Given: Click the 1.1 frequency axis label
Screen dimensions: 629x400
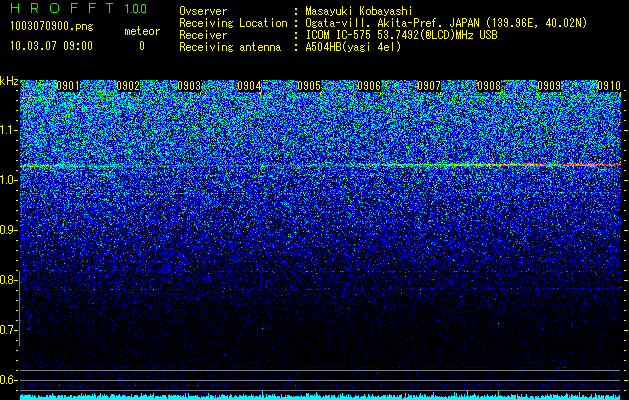Looking at the screenshot, I should (x=9, y=130).
